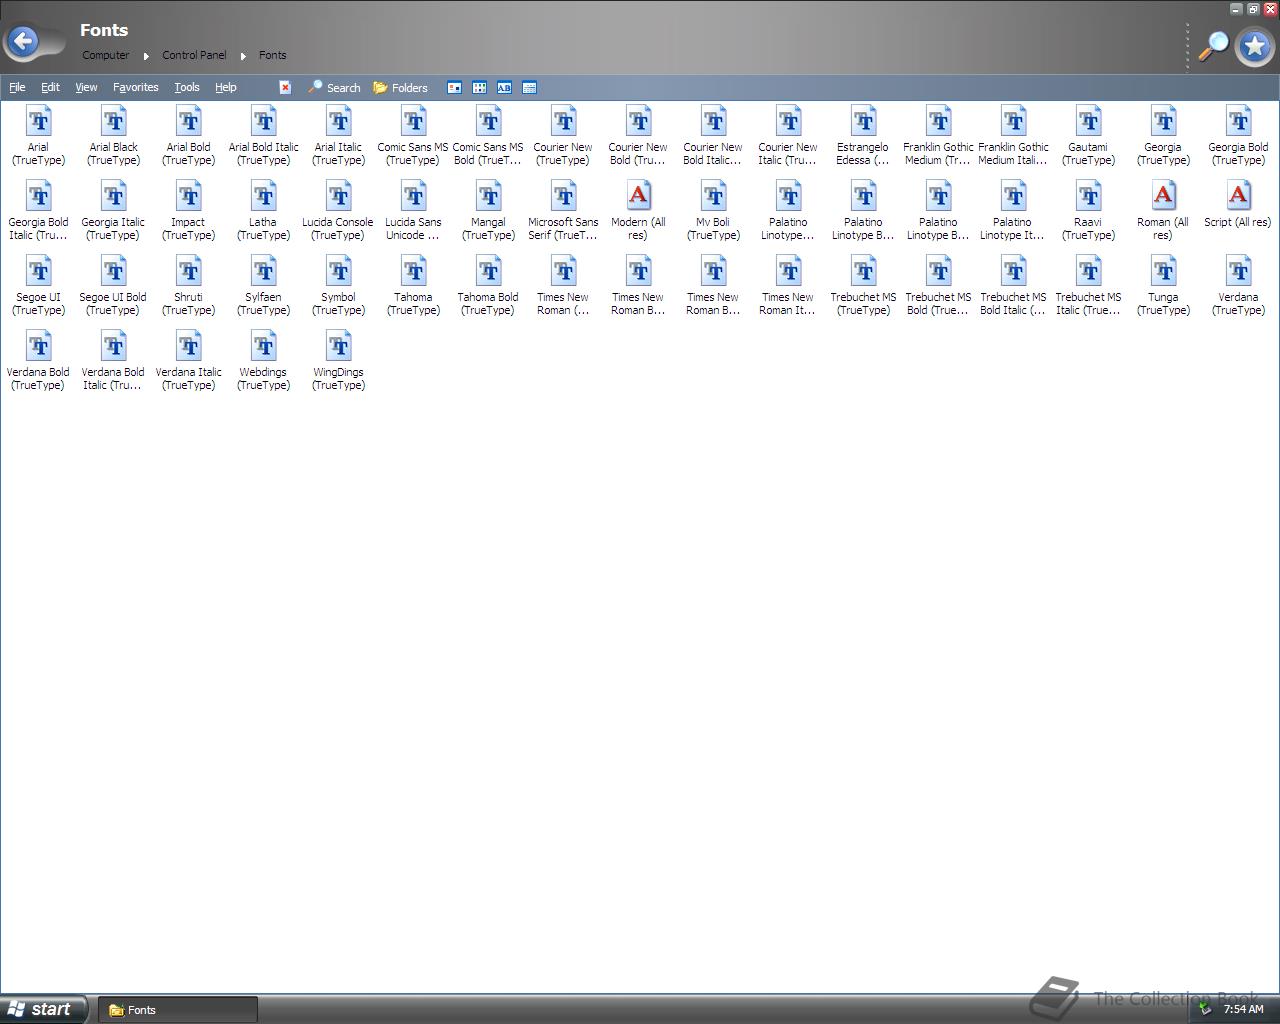Toggle the Folders pane button
This screenshot has height=1024, width=1280.
click(x=400, y=88)
